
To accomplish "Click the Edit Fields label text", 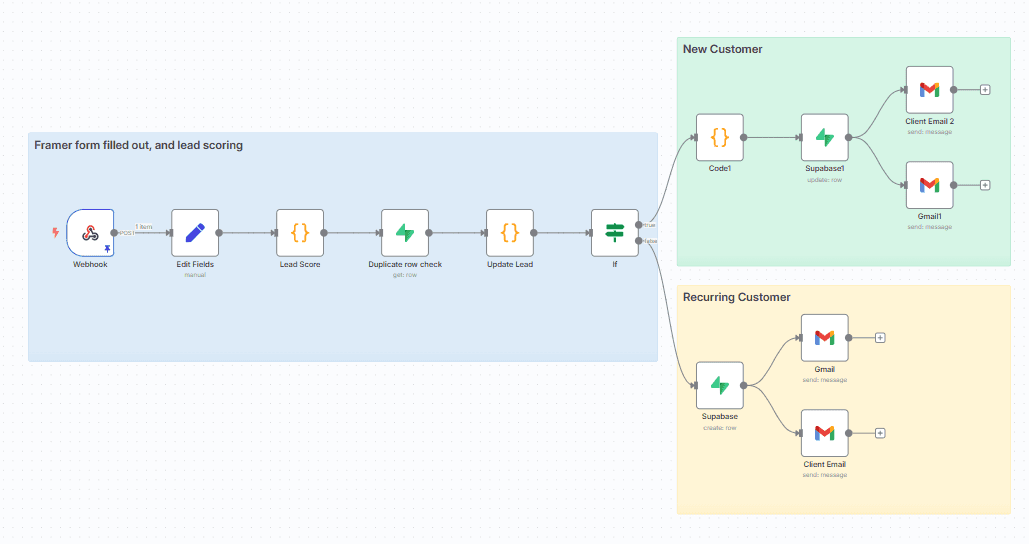I will pyautogui.click(x=195, y=264).
